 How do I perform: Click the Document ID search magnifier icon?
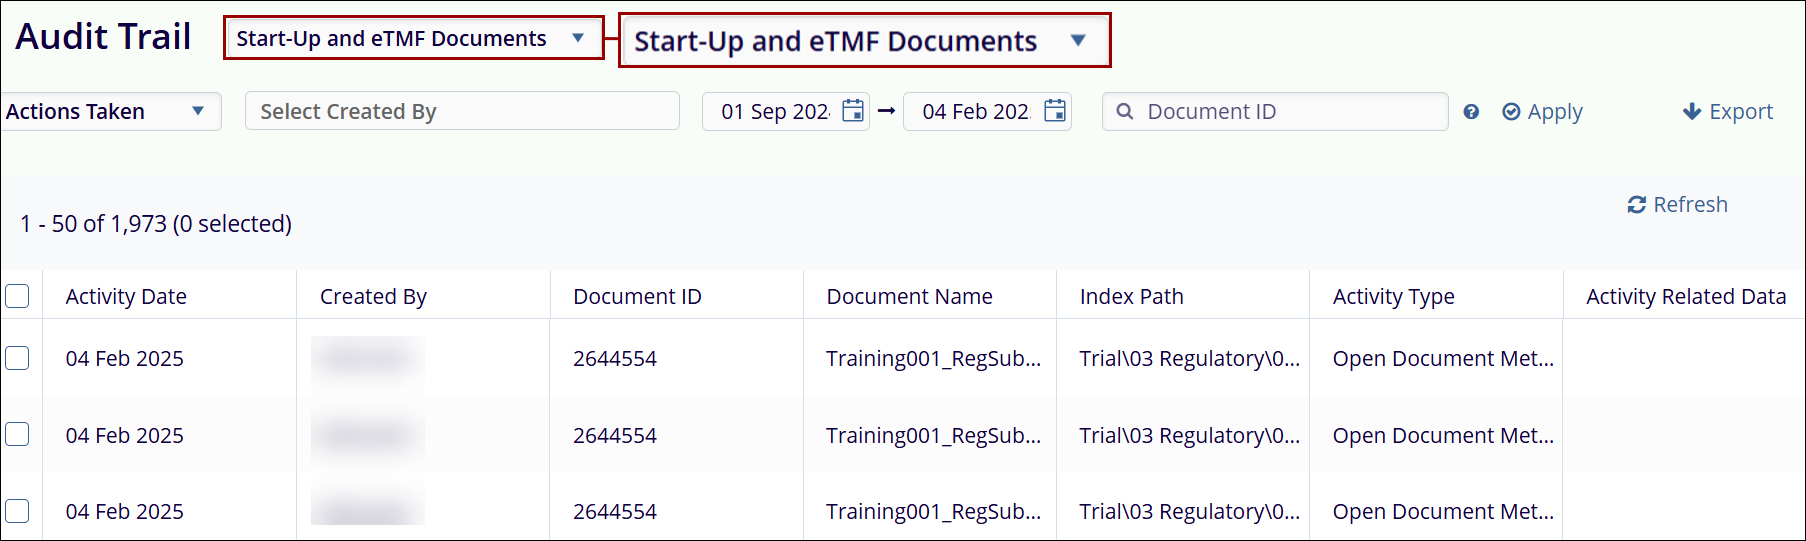1125,112
